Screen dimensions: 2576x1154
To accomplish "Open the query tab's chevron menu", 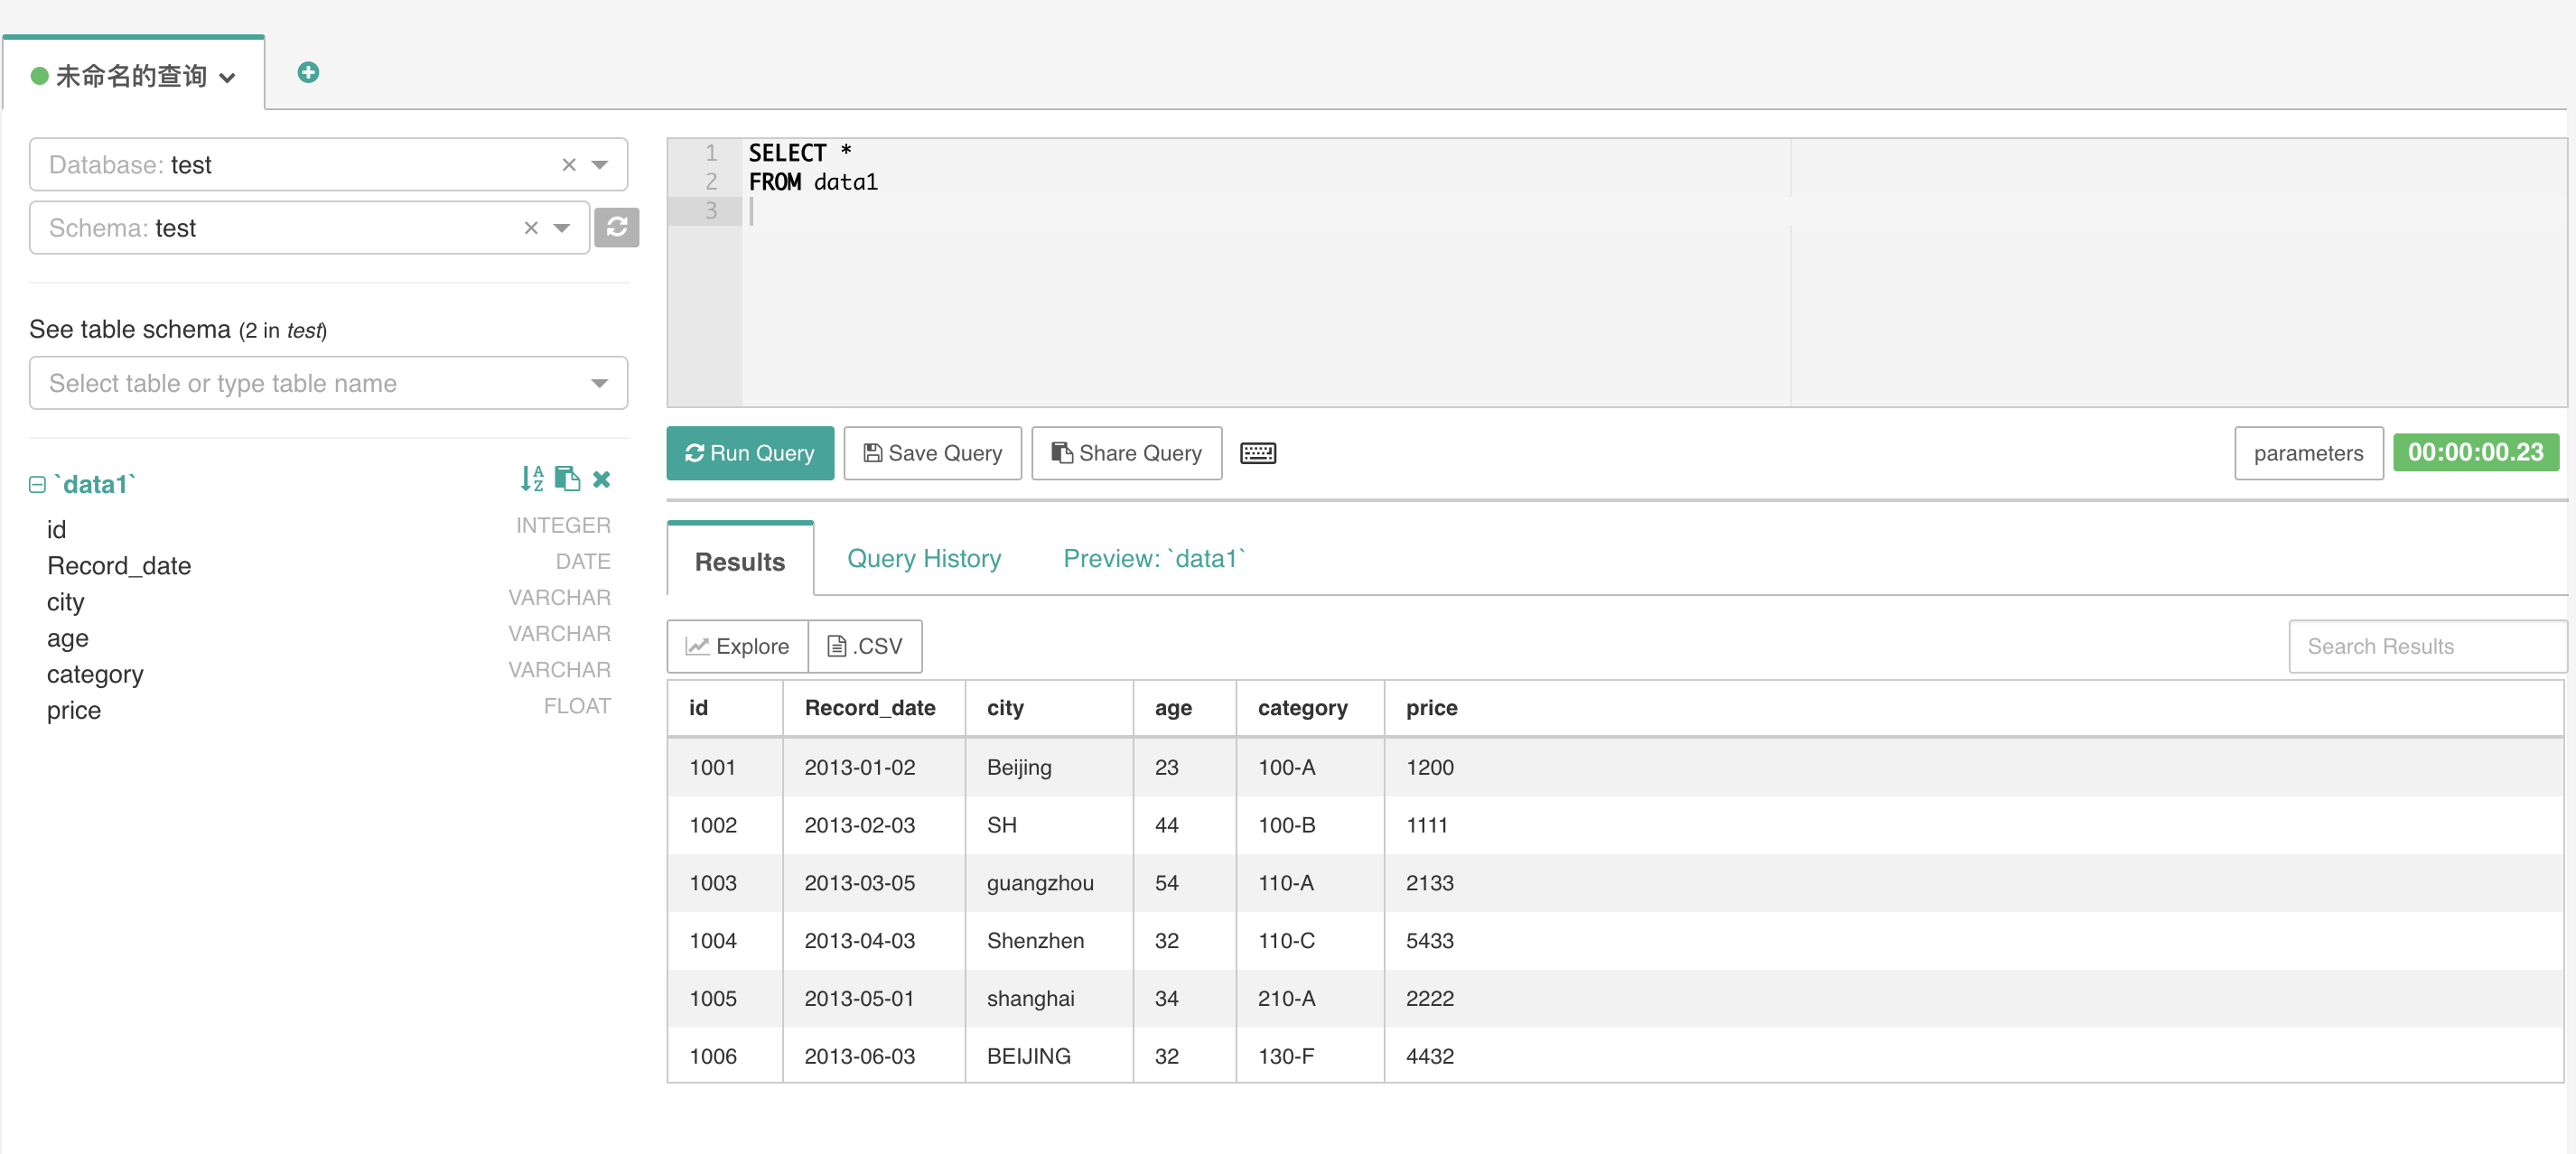I will click(x=228, y=77).
